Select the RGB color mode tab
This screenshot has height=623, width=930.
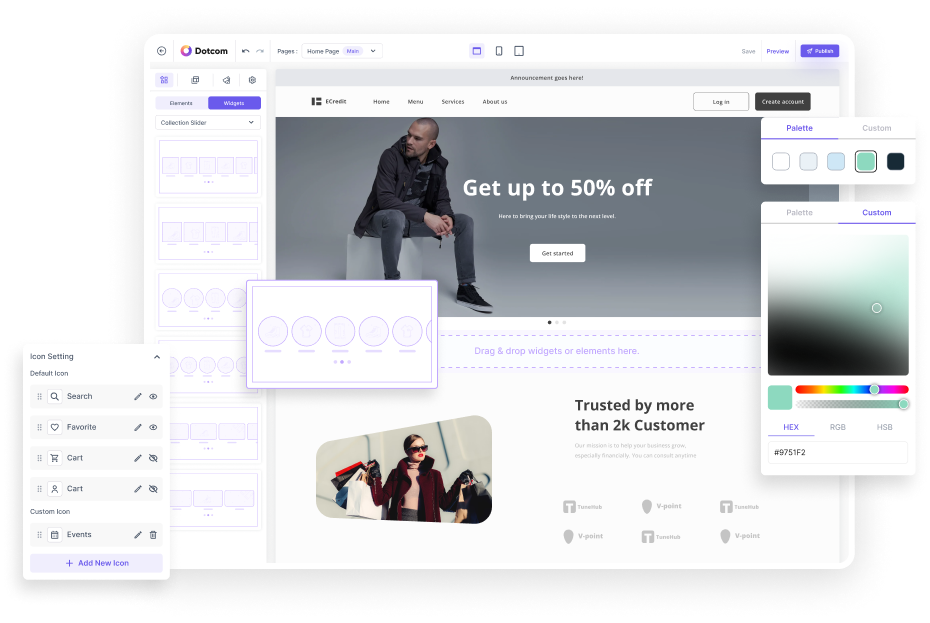point(837,427)
